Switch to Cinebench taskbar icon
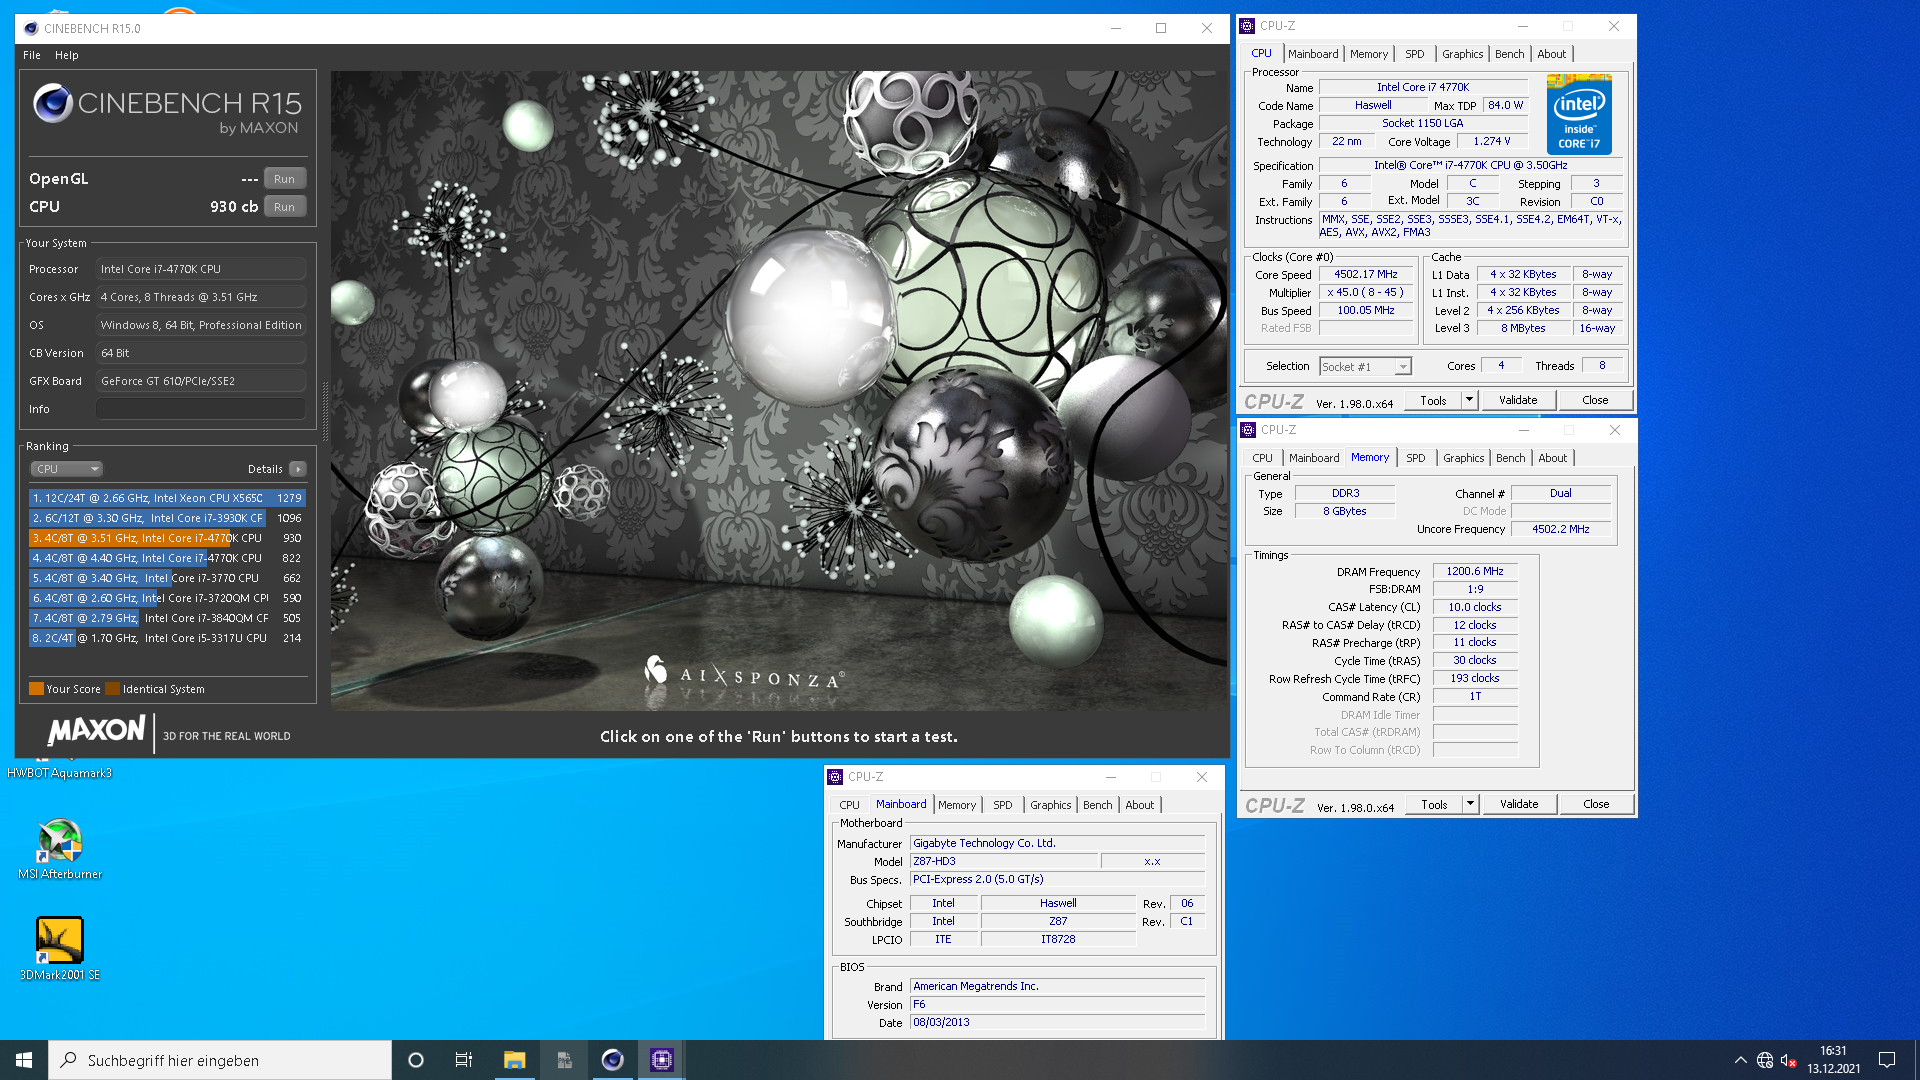The image size is (1920, 1080). [x=613, y=1060]
